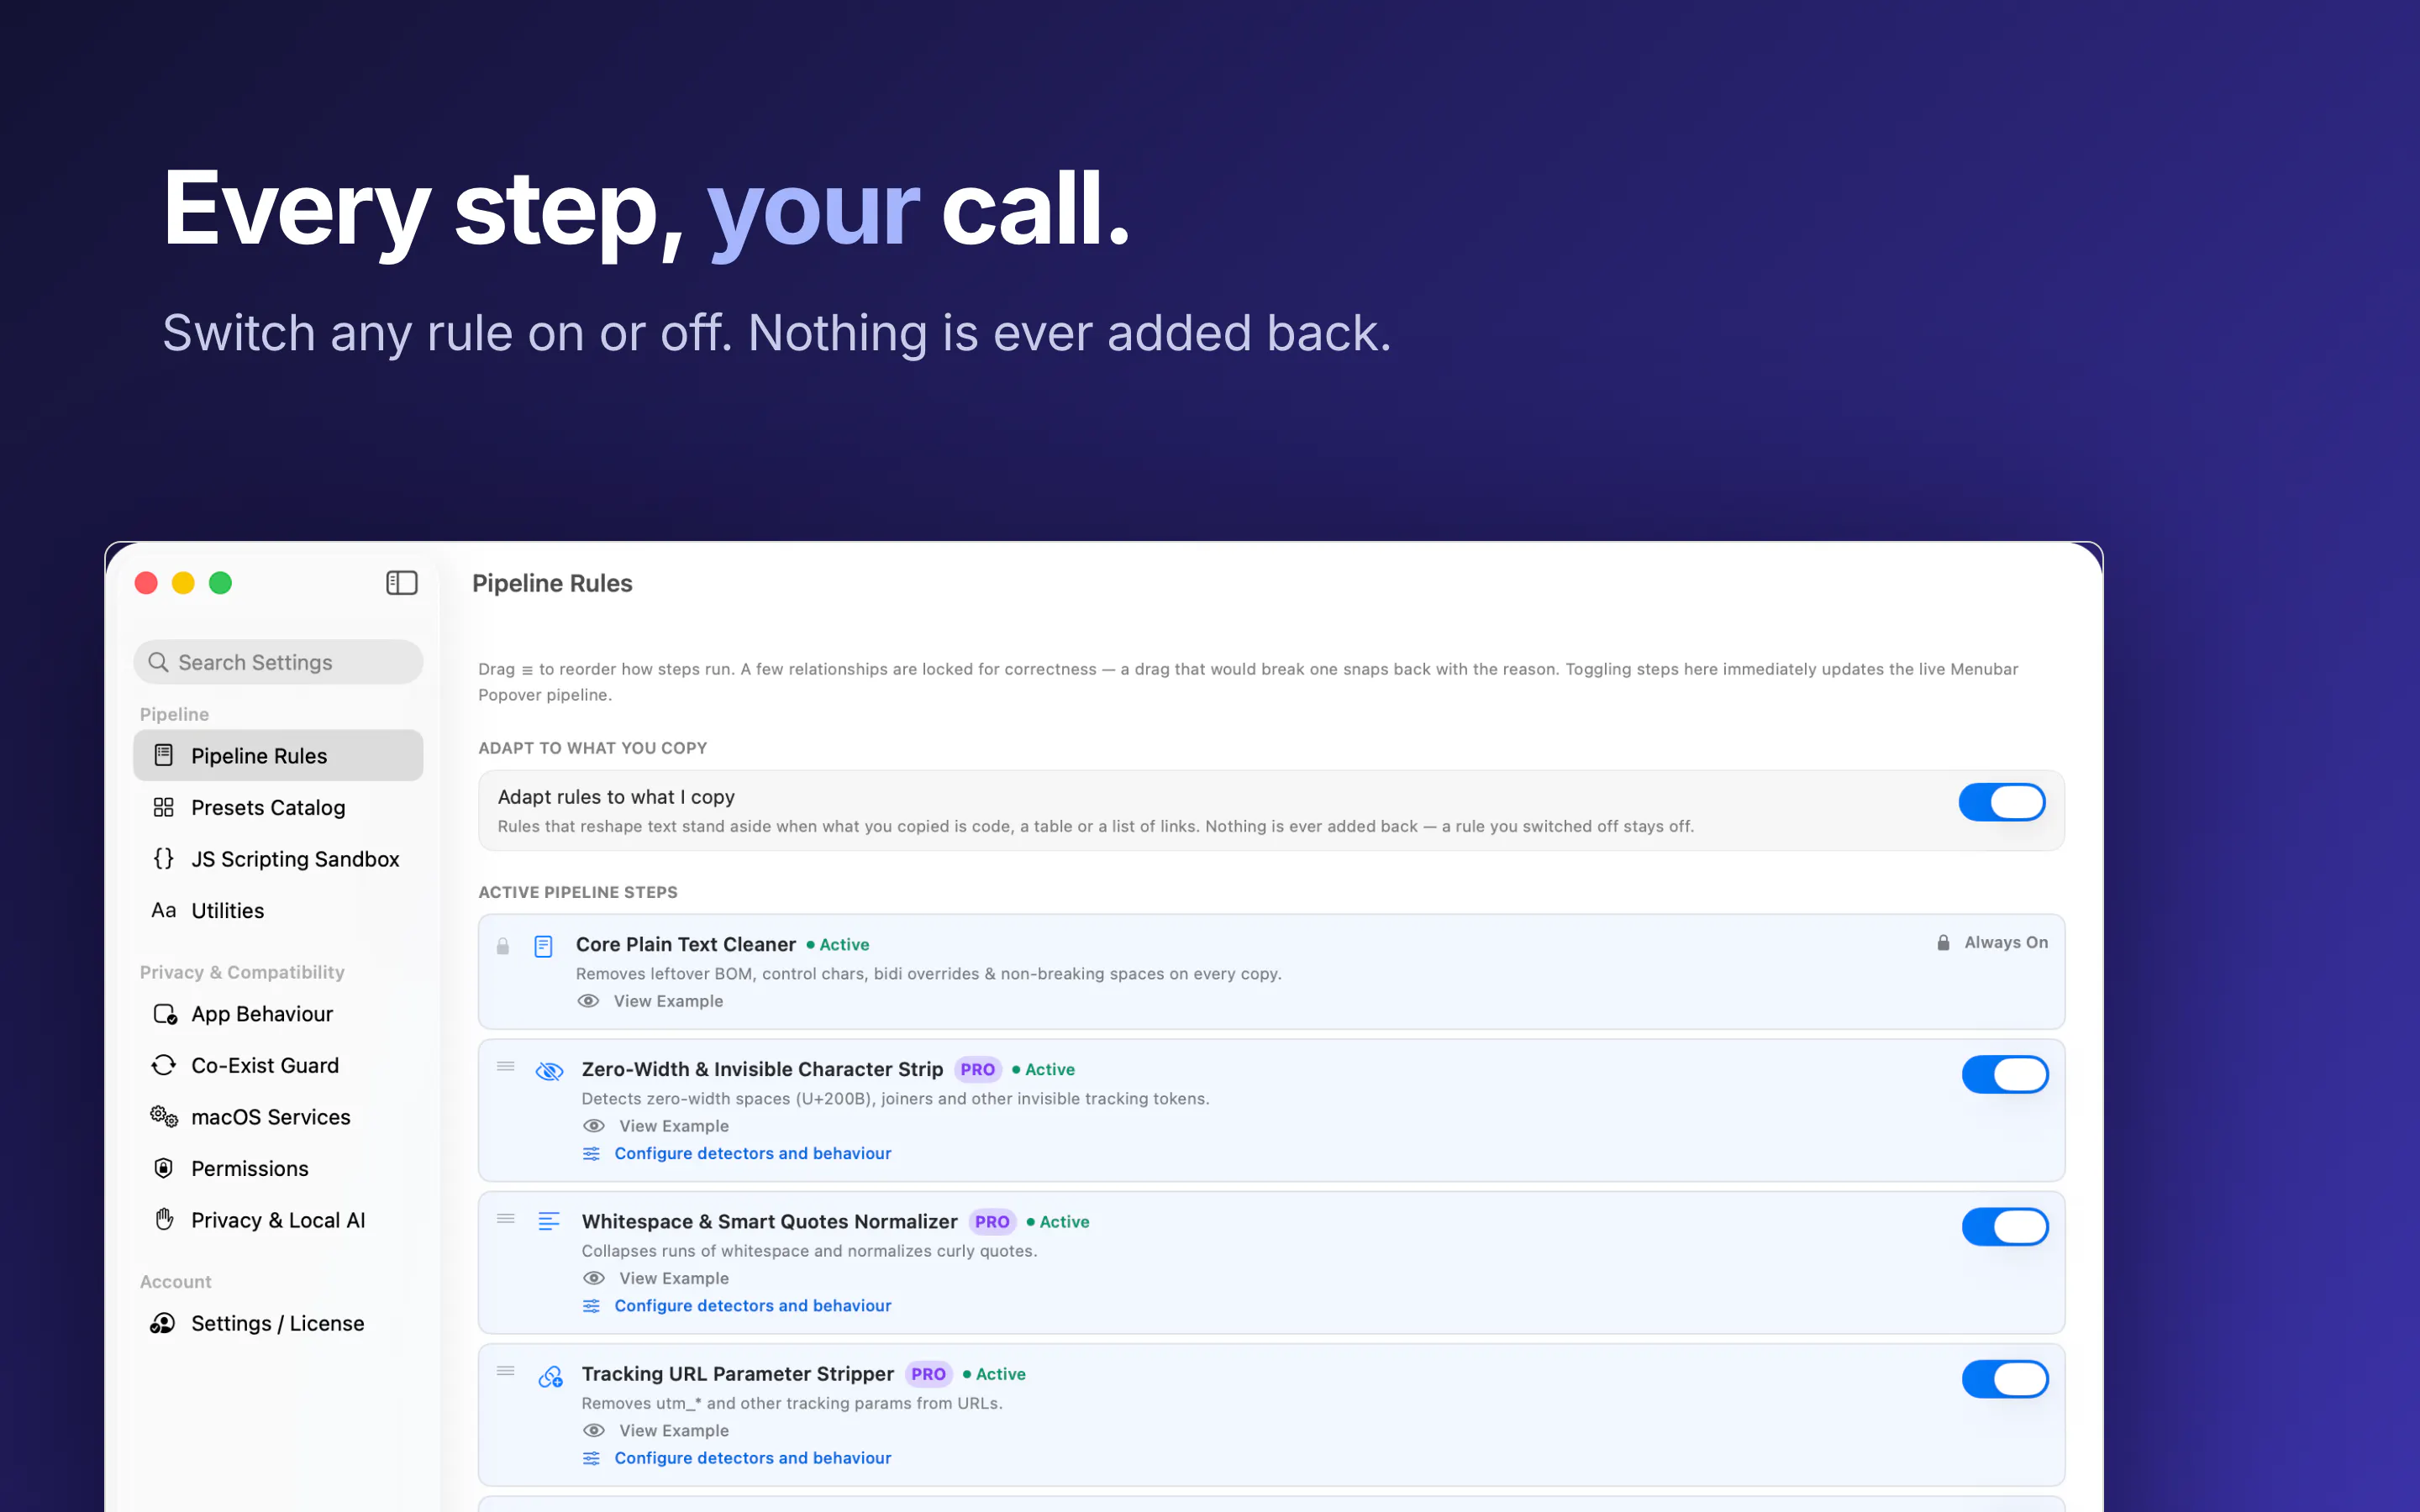
Task: Click the Co-Exist Guard sync icon
Action: pyautogui.click(x=164, y=1065)
